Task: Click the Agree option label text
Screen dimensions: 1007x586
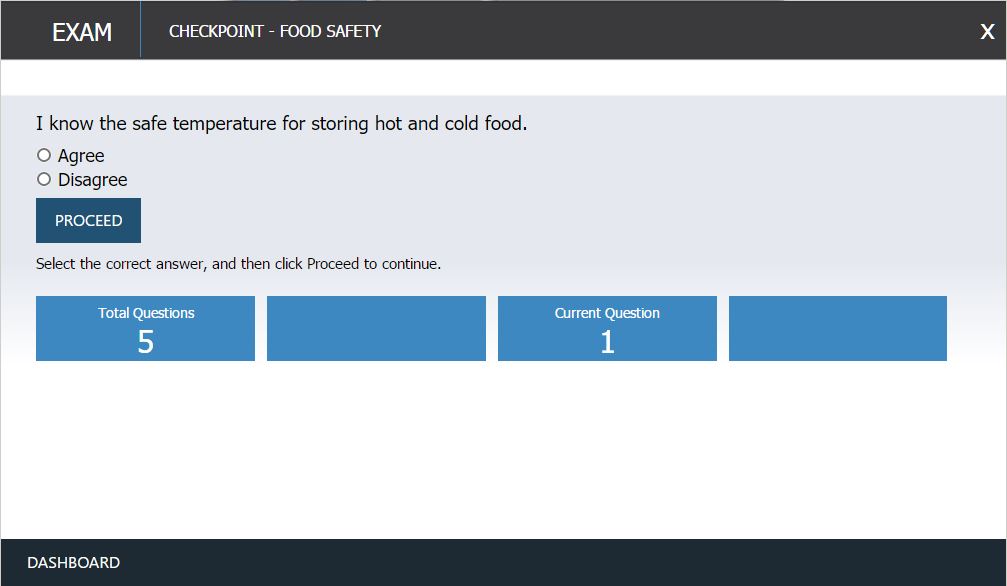Action: (x=81, y=155)
